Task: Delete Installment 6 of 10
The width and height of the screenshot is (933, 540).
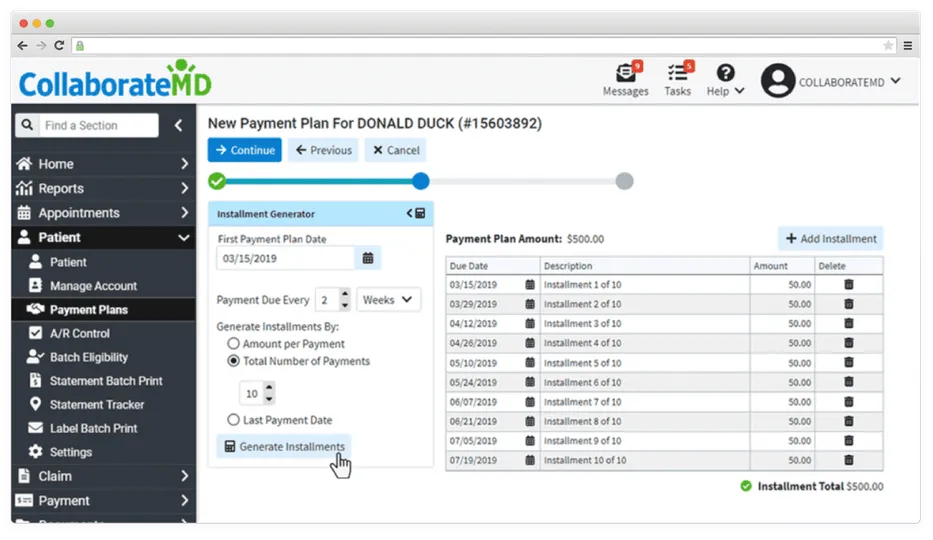Action: (849, 382)
